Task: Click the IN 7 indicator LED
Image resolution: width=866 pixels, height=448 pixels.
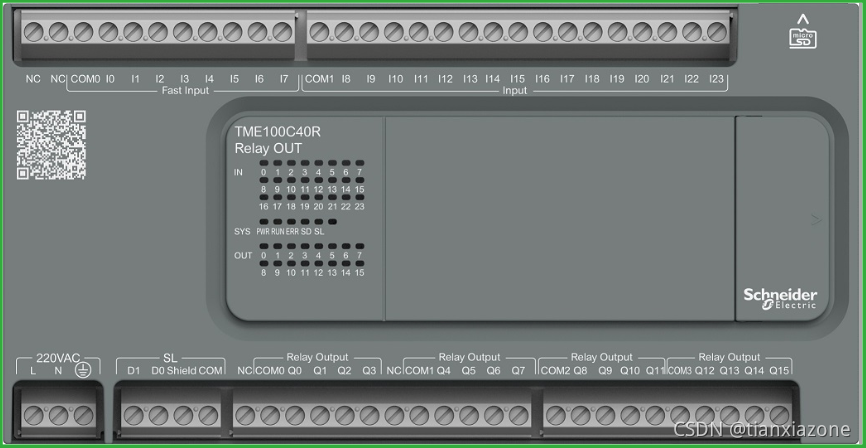Action: 360,163
